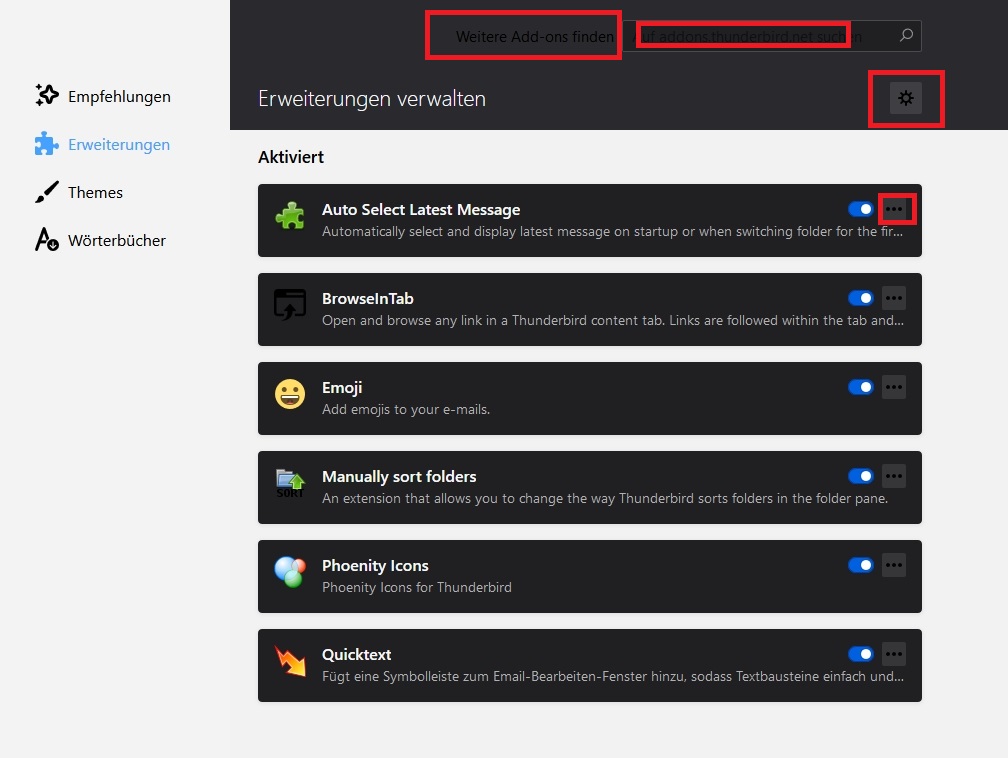Open the Quicktext extension details
This screenshot has width=1008, height=758.
click(x=357, y=654)
